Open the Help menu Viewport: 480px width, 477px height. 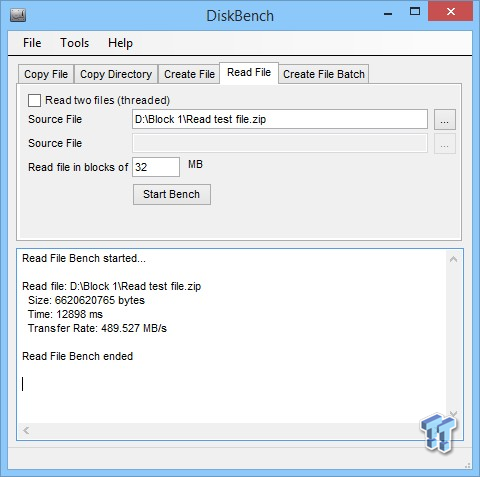pos(120,43)
